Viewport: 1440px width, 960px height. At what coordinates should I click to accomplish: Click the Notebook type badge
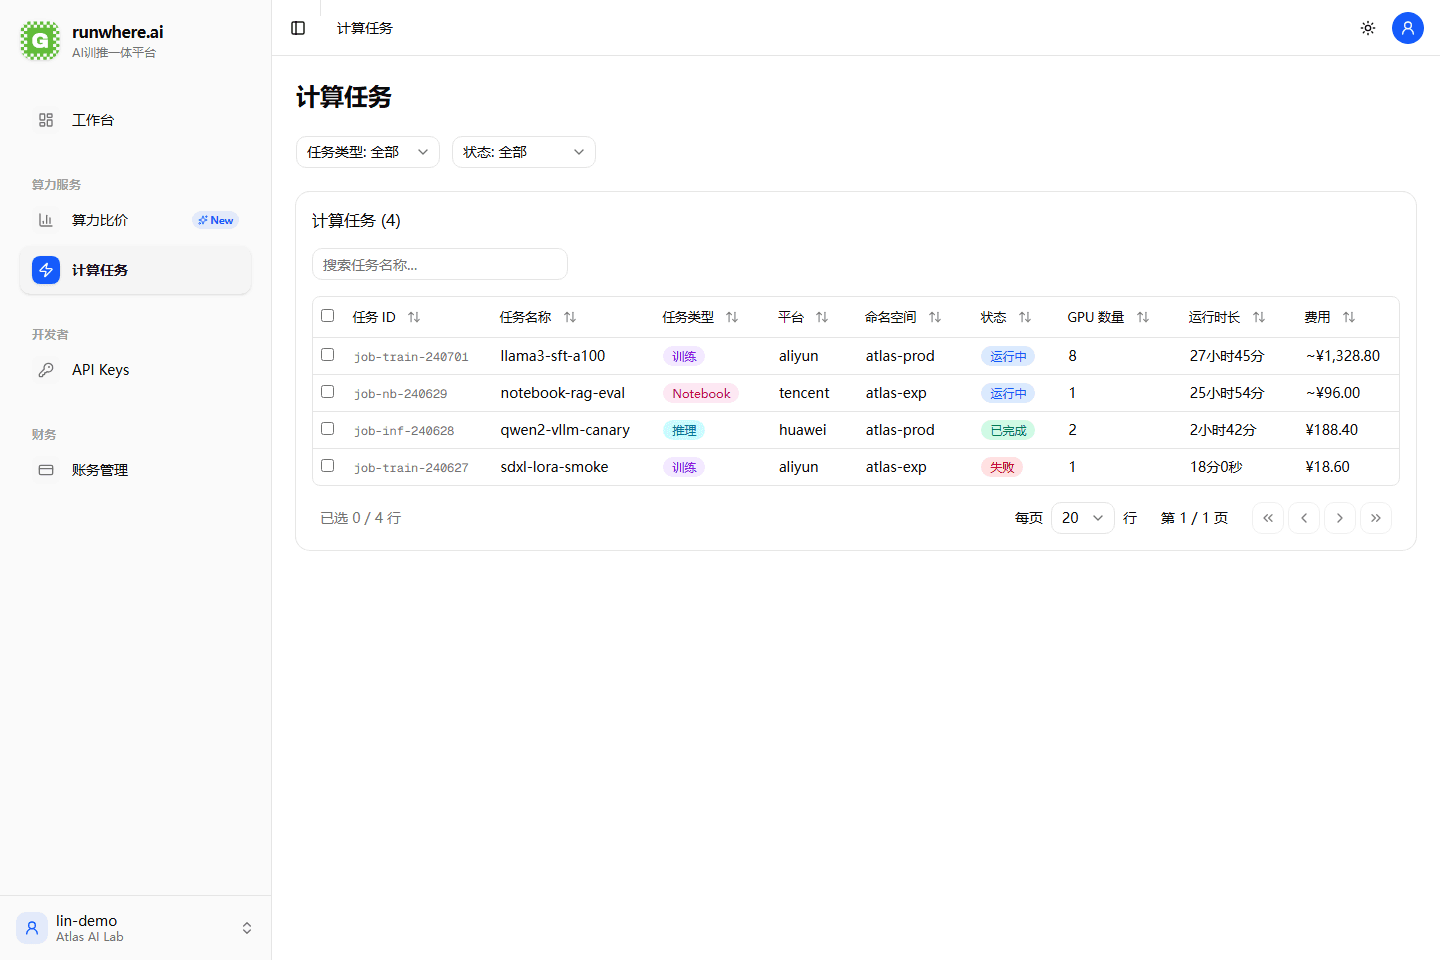point(701,393)
